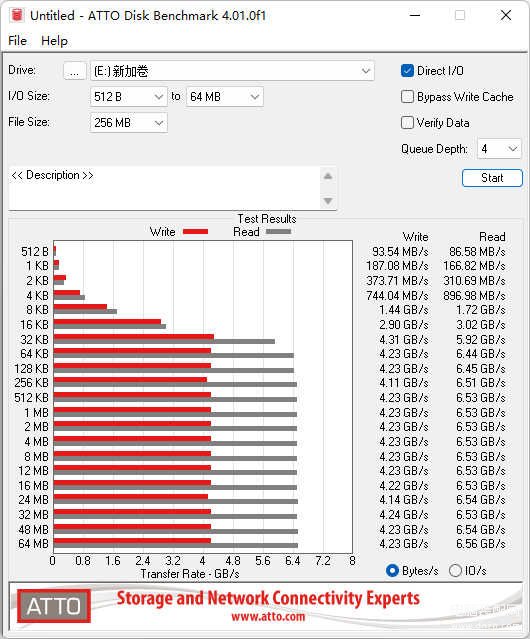Click the "12 MB" chart row label
Viewport: 530px width, 639px height.
point(33,471)
